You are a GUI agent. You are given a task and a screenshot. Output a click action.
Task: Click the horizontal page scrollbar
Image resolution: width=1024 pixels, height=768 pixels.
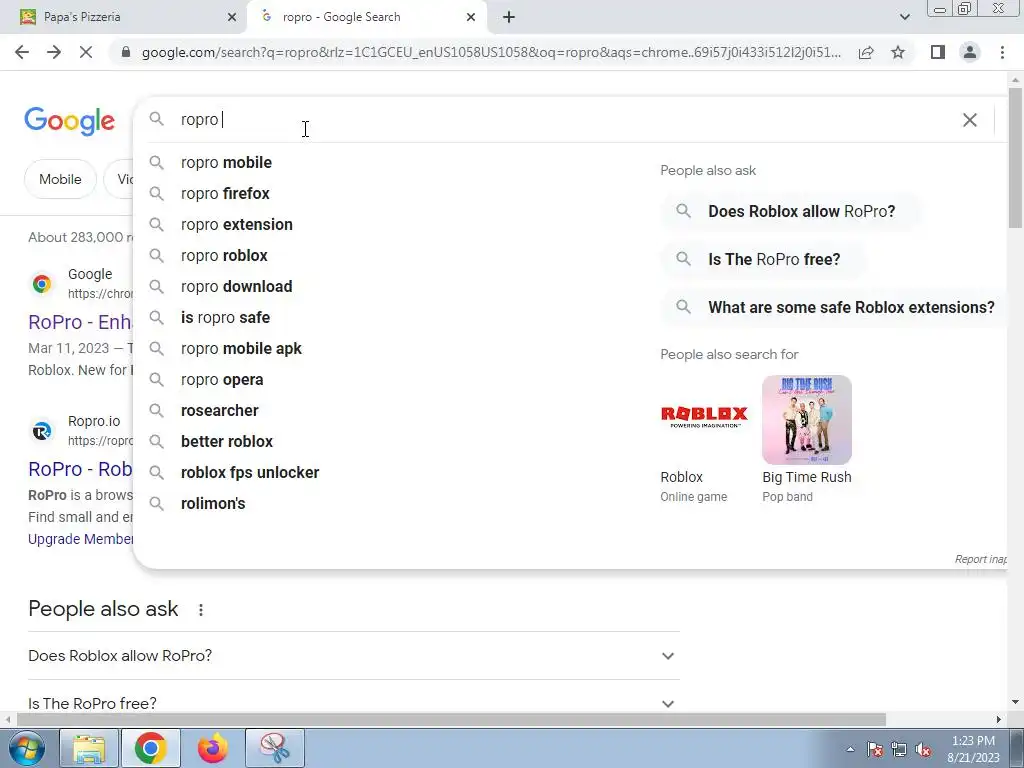(x=451, y=719)
